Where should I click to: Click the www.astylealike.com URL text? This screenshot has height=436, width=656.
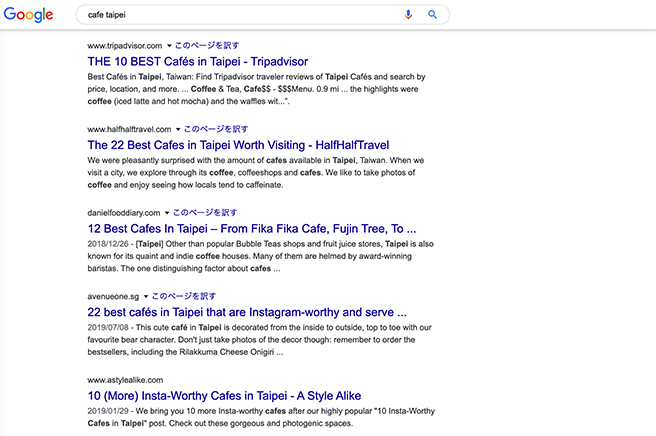[125, 380]
